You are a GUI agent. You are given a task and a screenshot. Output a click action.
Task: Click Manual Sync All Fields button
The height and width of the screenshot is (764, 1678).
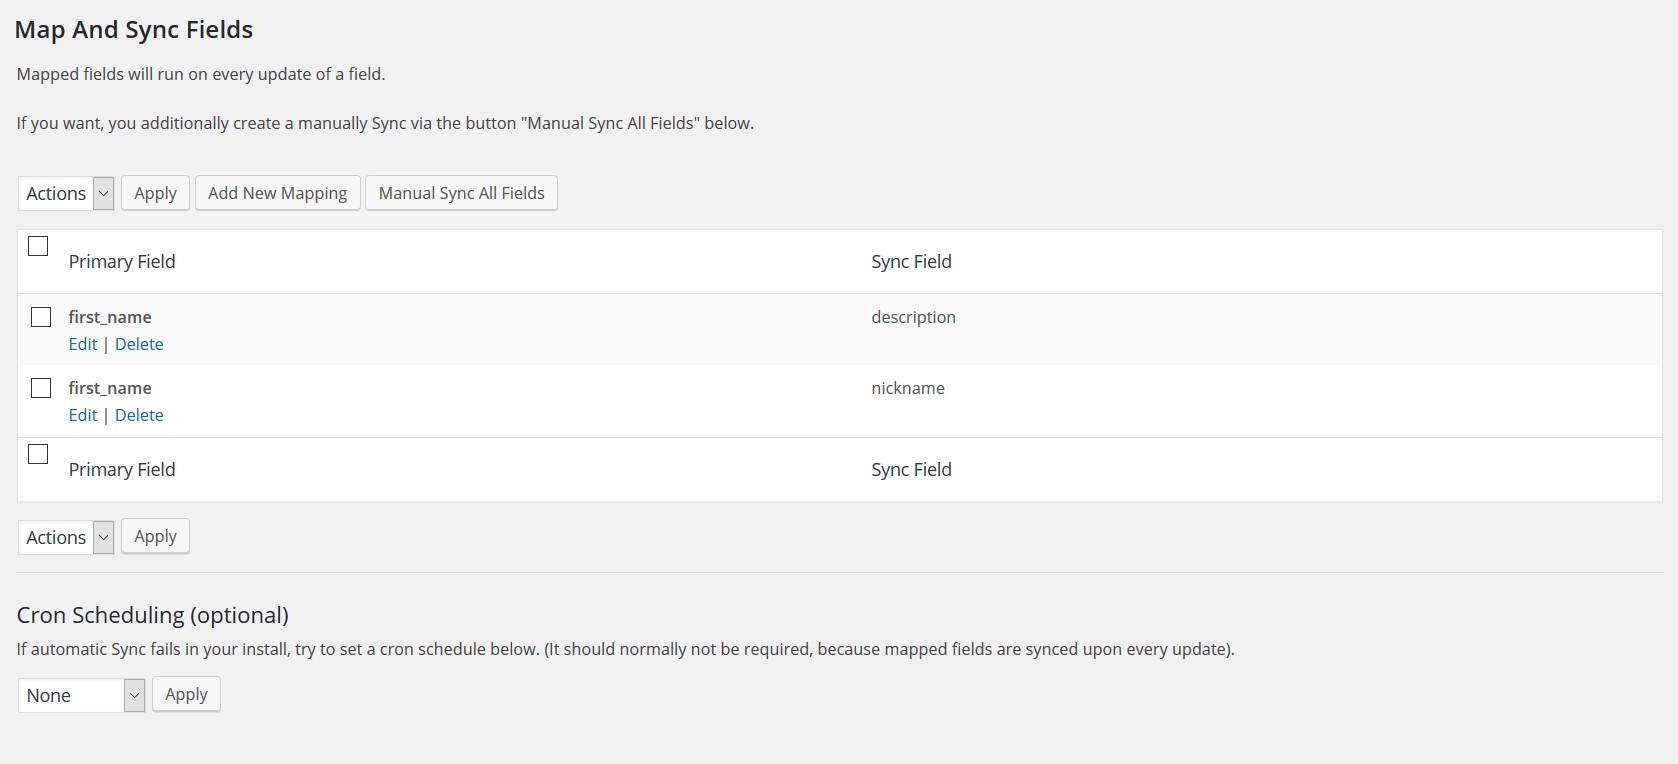pos(461,193)
